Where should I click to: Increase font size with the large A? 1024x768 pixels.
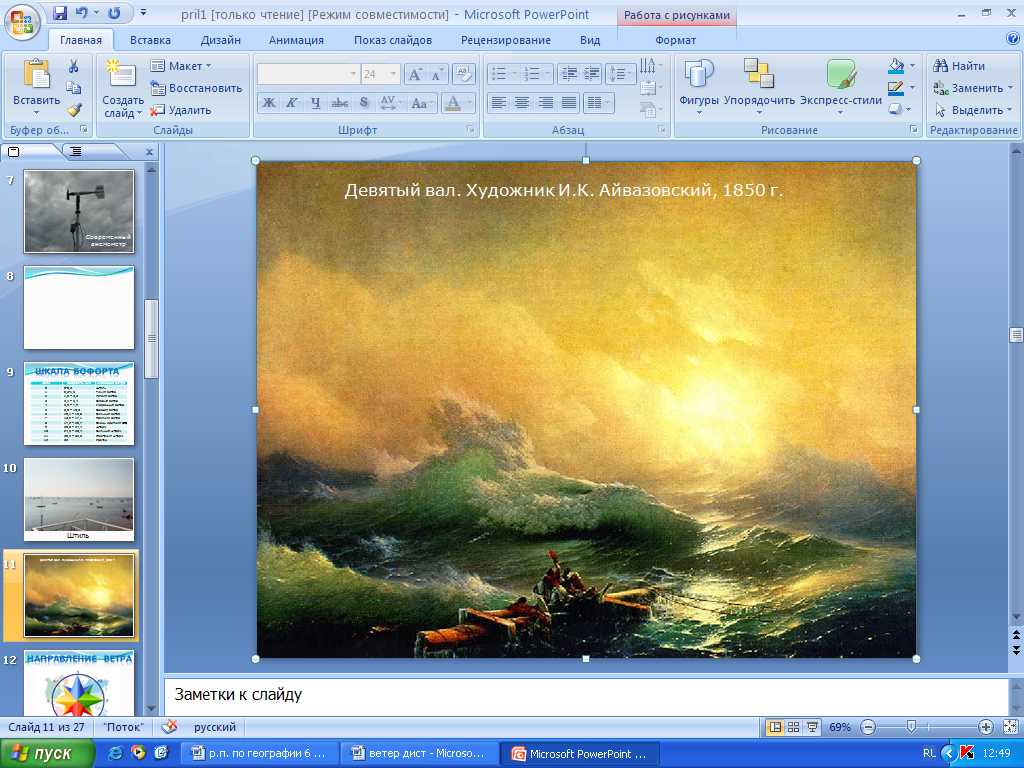coord(415,74)
